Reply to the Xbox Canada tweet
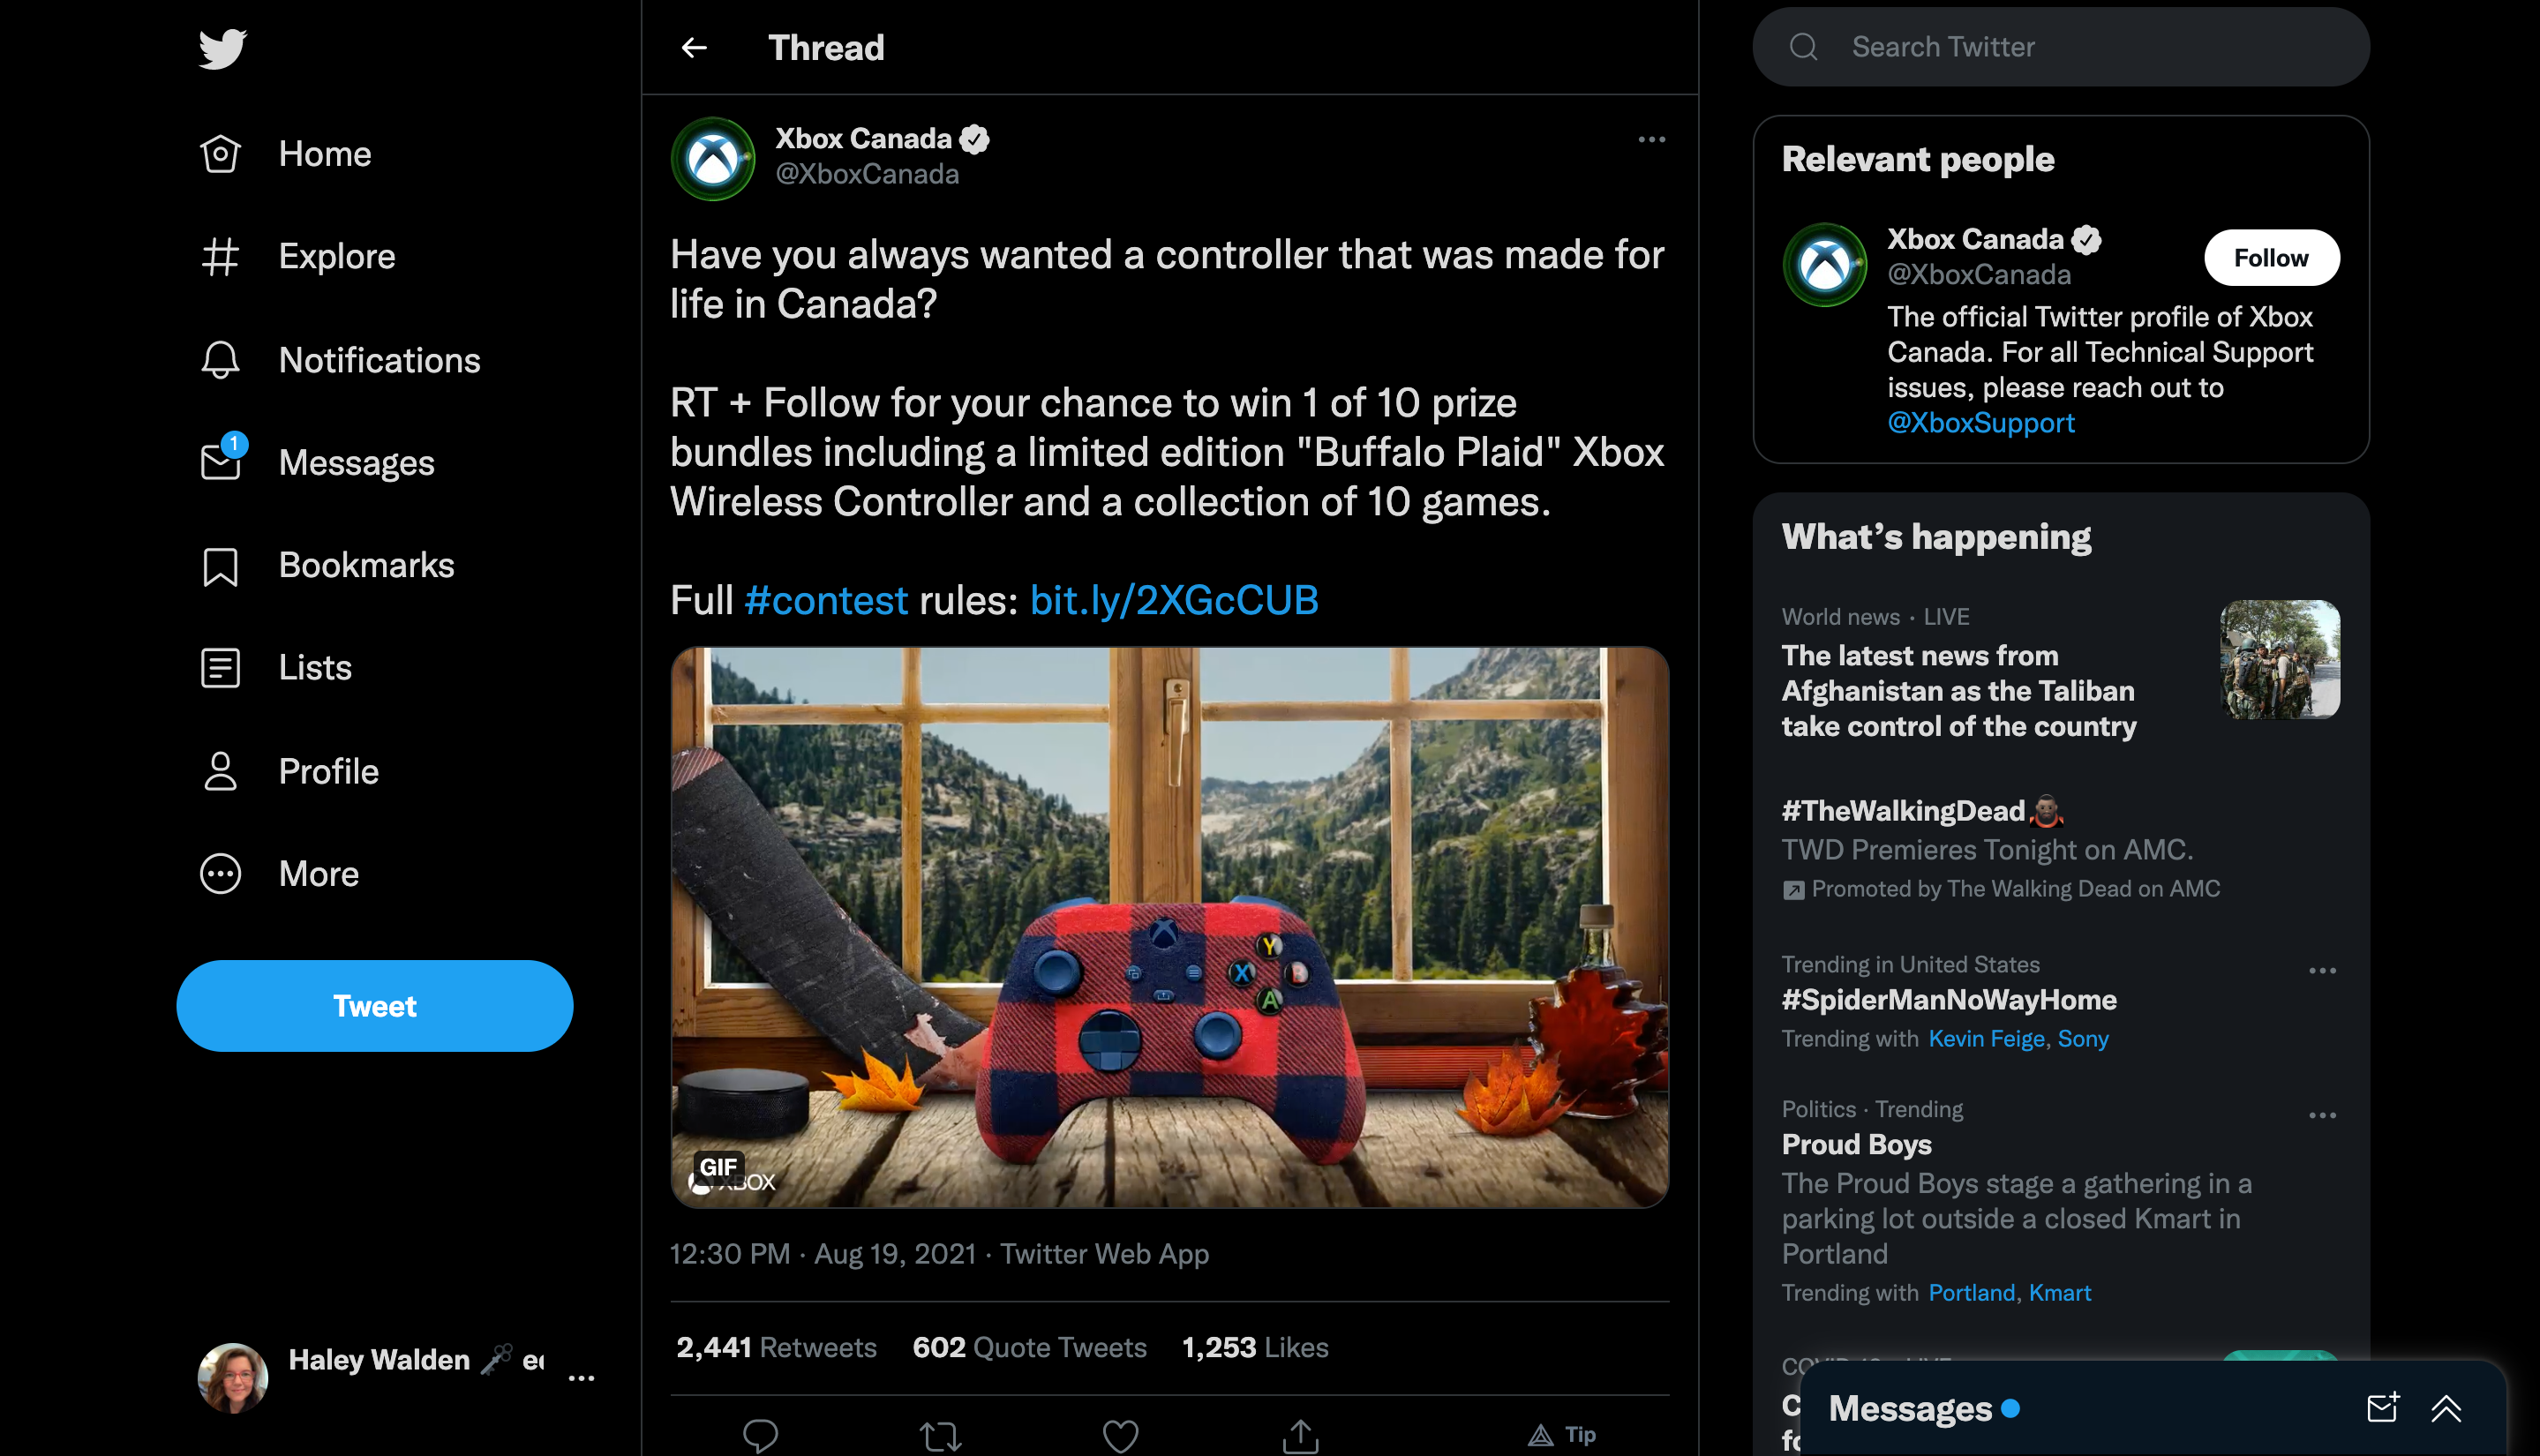This screenshot has height=1456, width=2540. click(760, 1435)
